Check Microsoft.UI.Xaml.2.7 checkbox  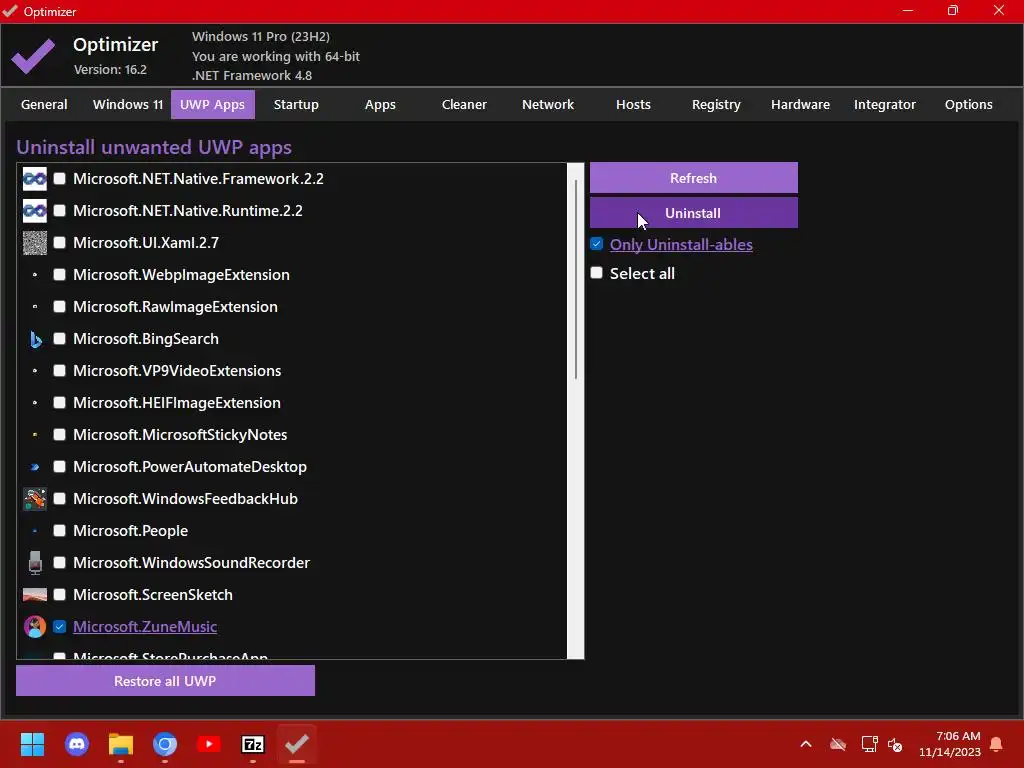click(x=59, y=243)
